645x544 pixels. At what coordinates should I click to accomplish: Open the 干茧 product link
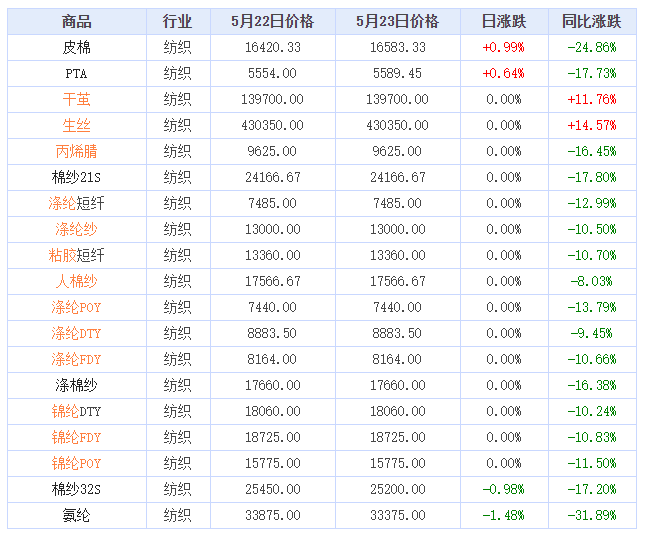[x=76, y=99]
